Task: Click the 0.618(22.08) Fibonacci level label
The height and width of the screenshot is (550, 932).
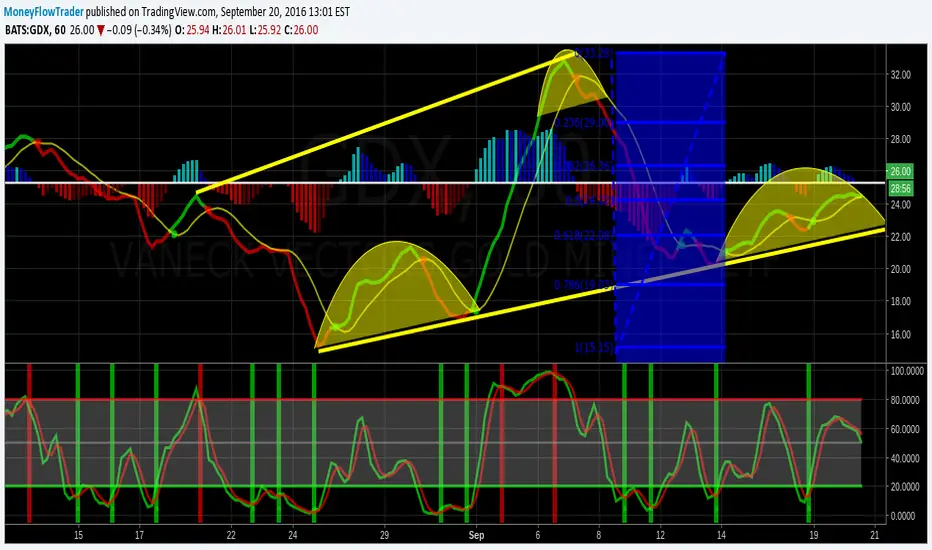Action: click(x=583, y=235)
